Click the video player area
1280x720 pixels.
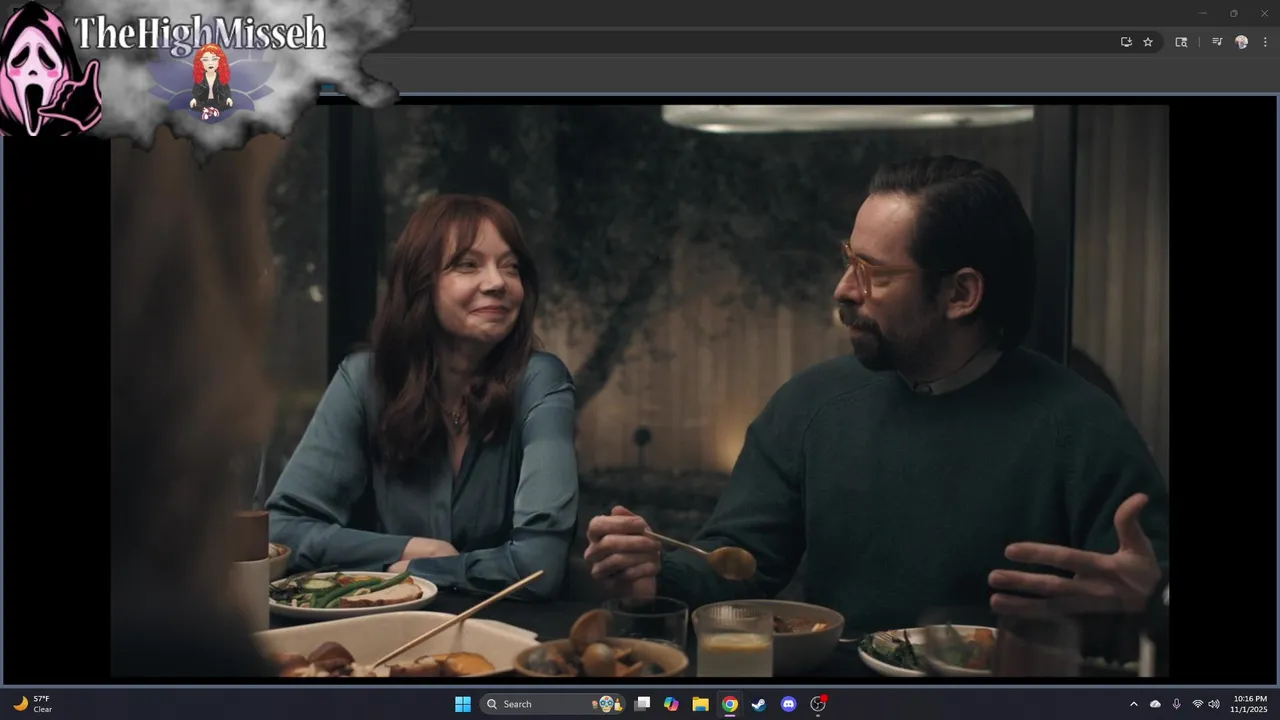click(640, 390)
